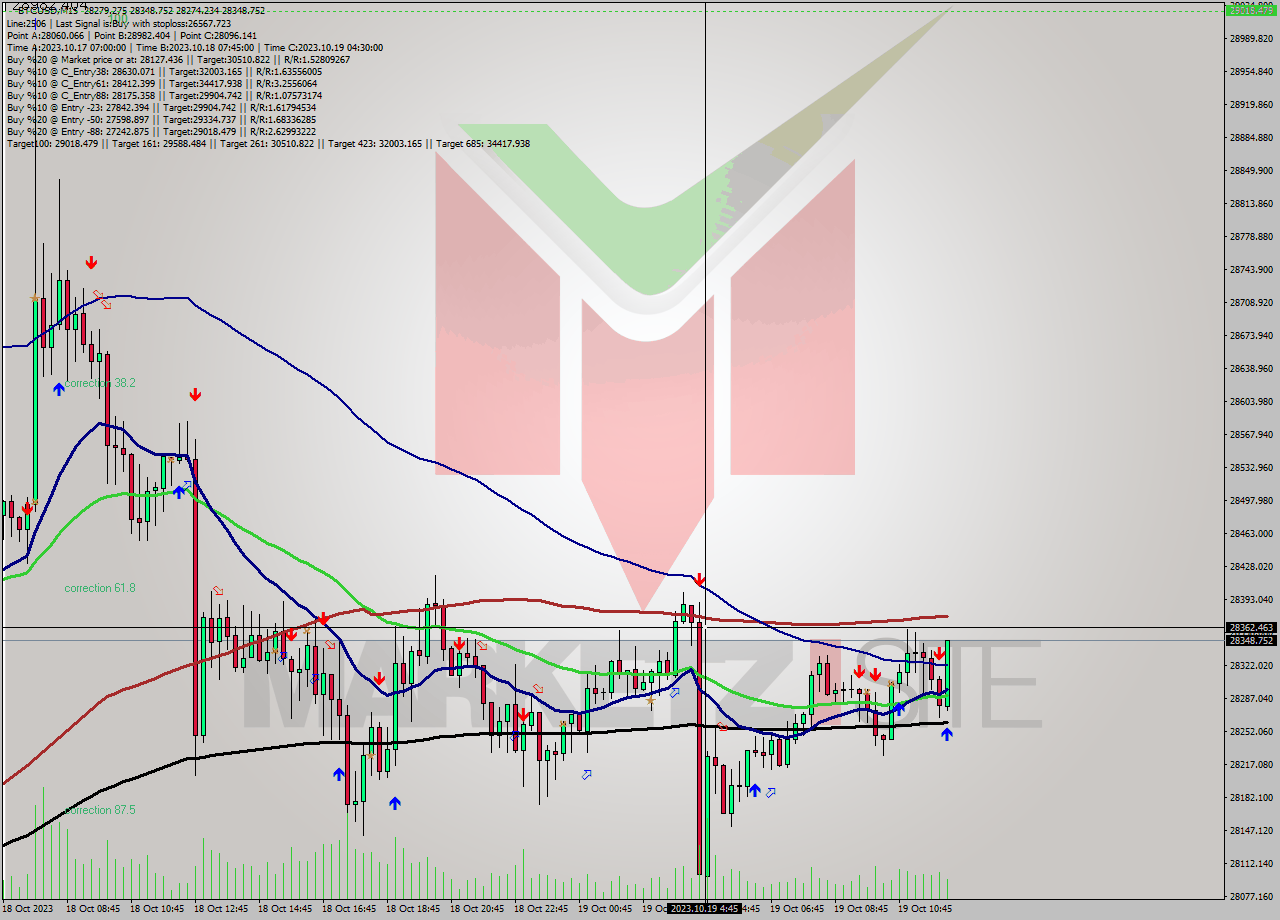Click the Point A:28060.066 info line
The width and height of the screenshot is (1280, 920).
click(132, 35)
